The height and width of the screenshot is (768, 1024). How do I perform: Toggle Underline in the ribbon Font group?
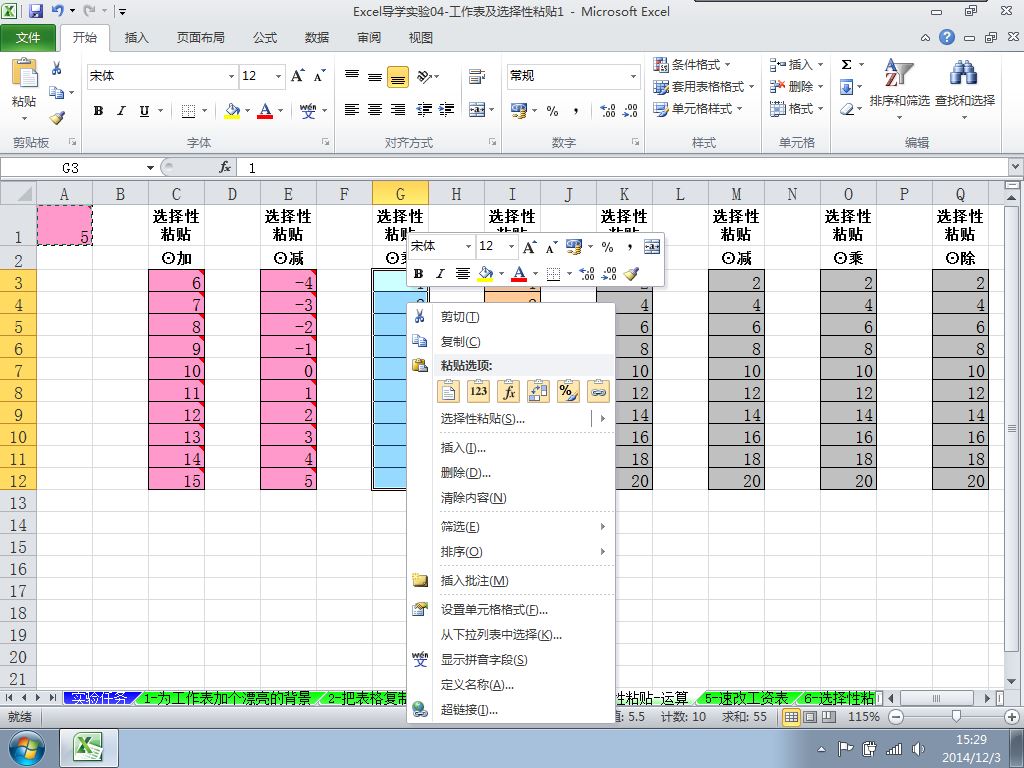click(x=144, y=111)
